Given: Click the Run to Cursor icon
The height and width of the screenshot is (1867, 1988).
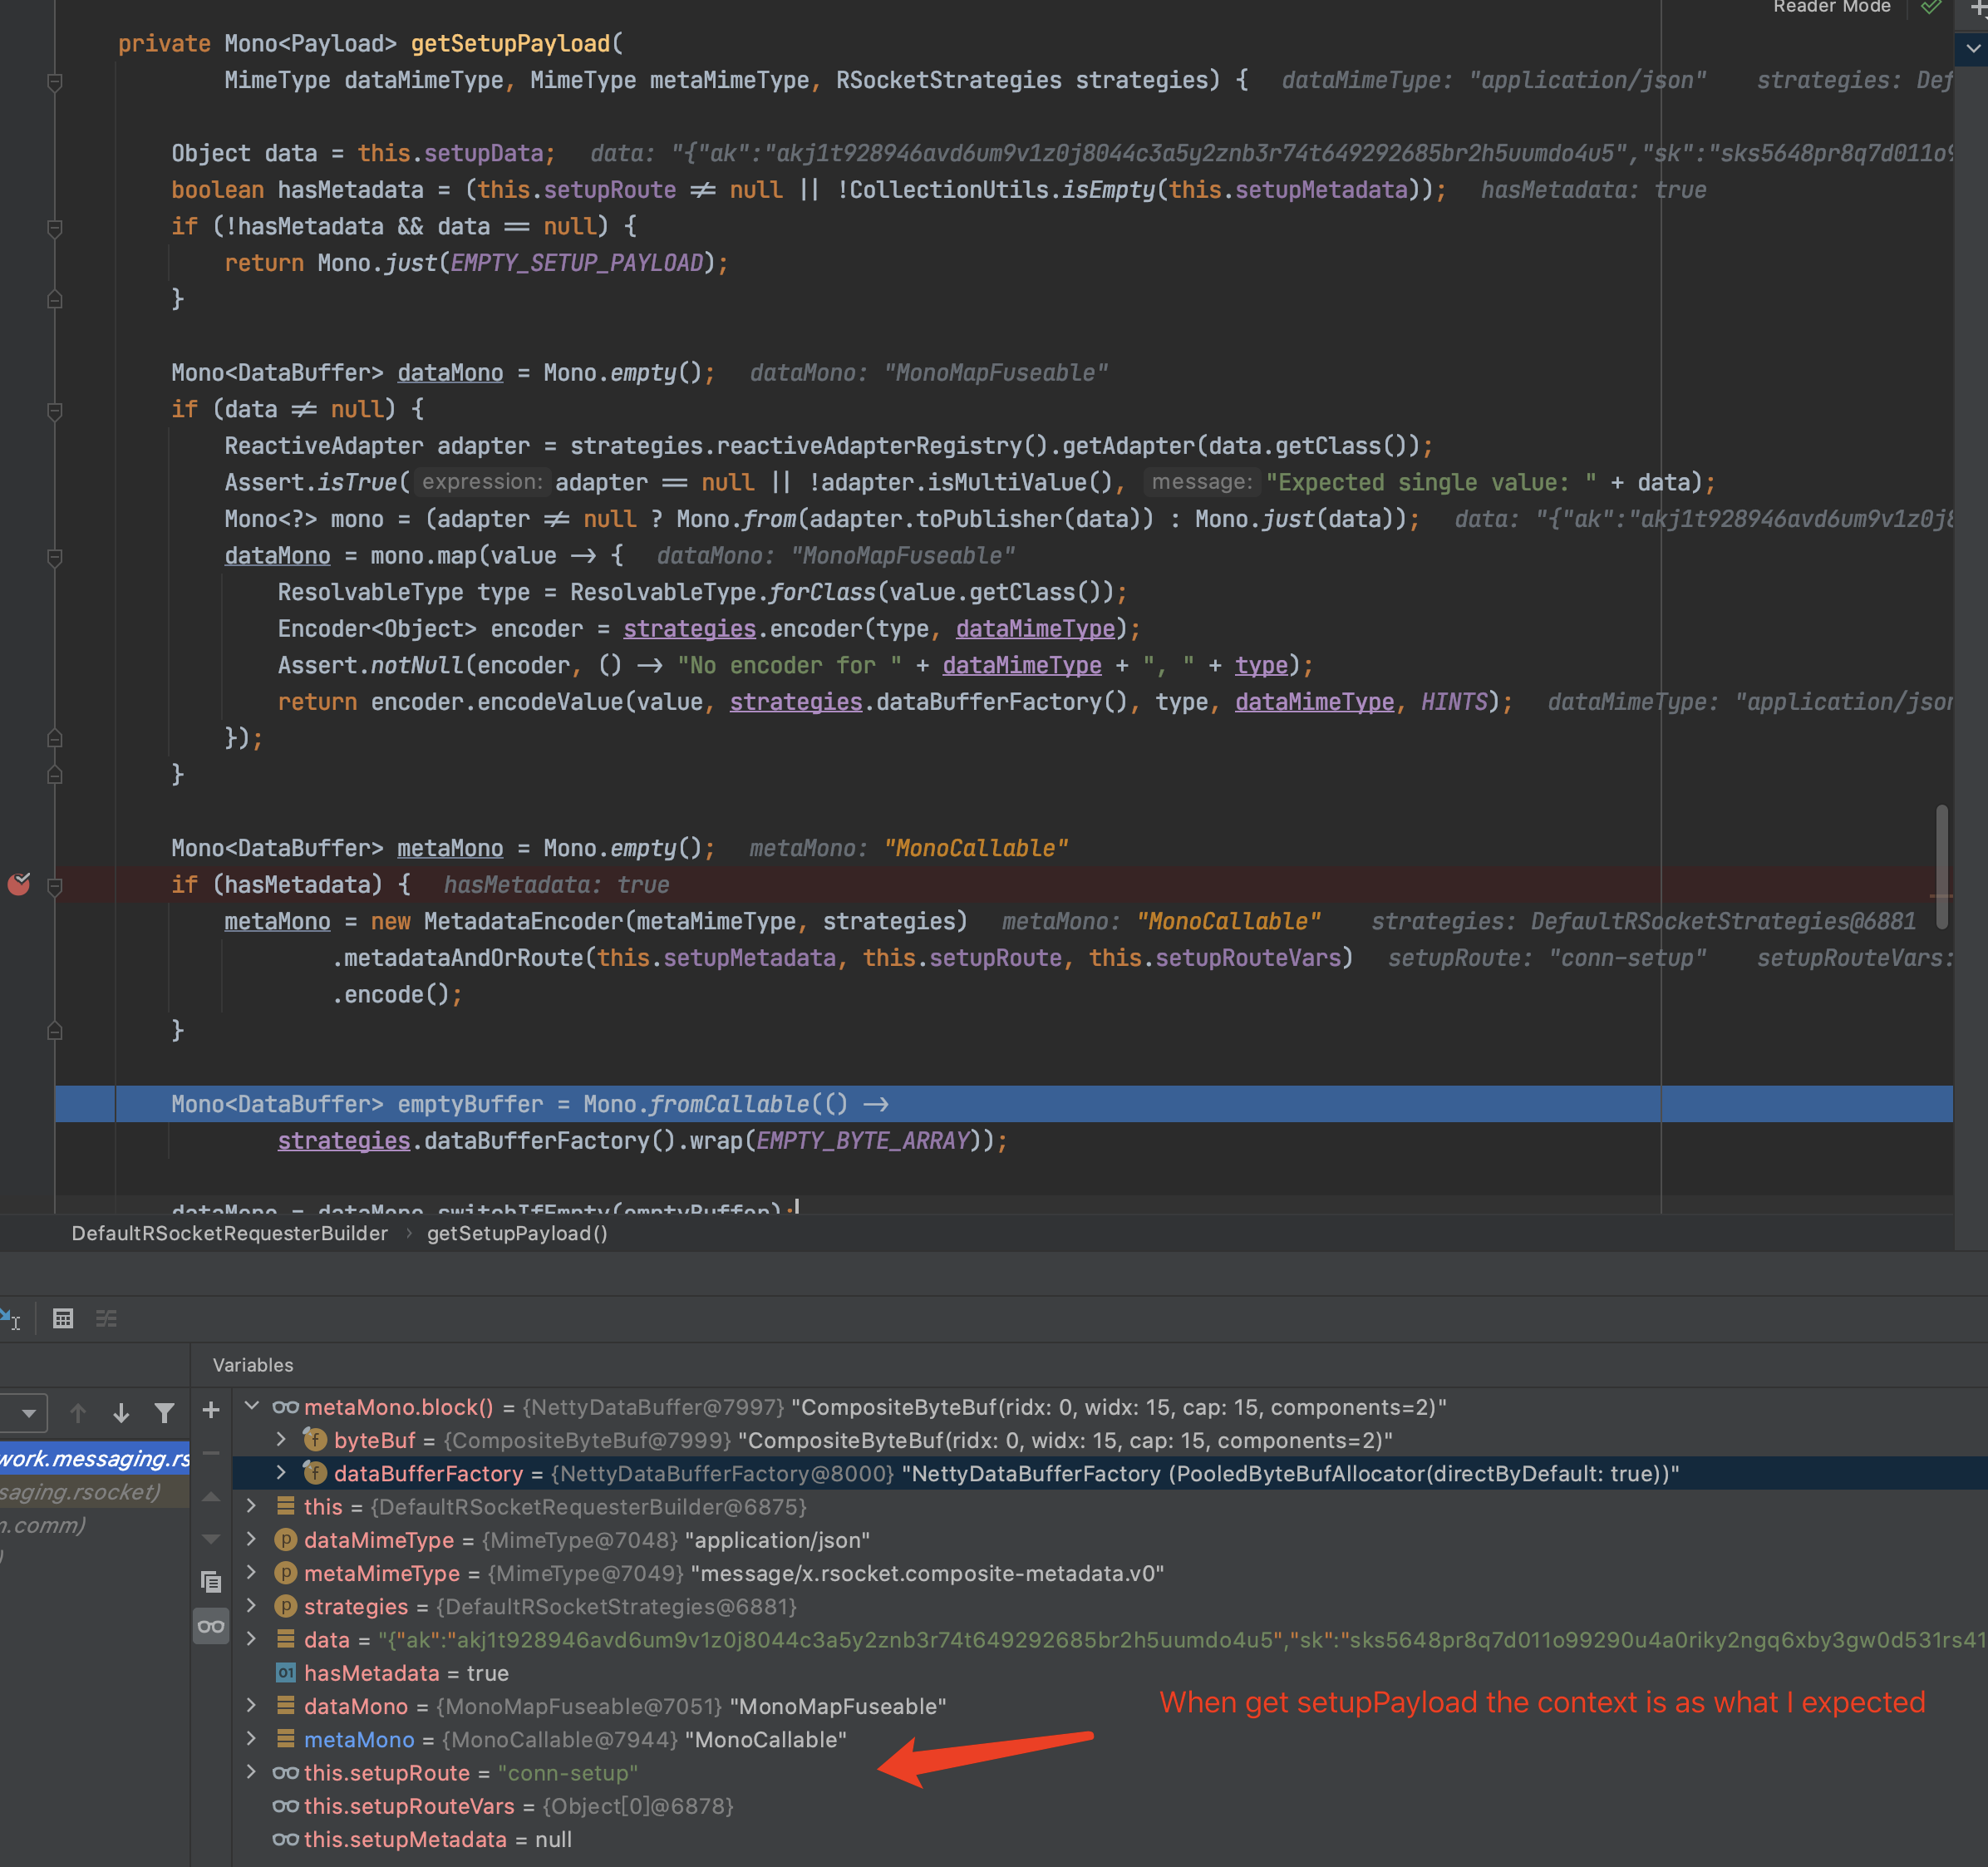Looking at the screenshot, I should pos(10,1318).
